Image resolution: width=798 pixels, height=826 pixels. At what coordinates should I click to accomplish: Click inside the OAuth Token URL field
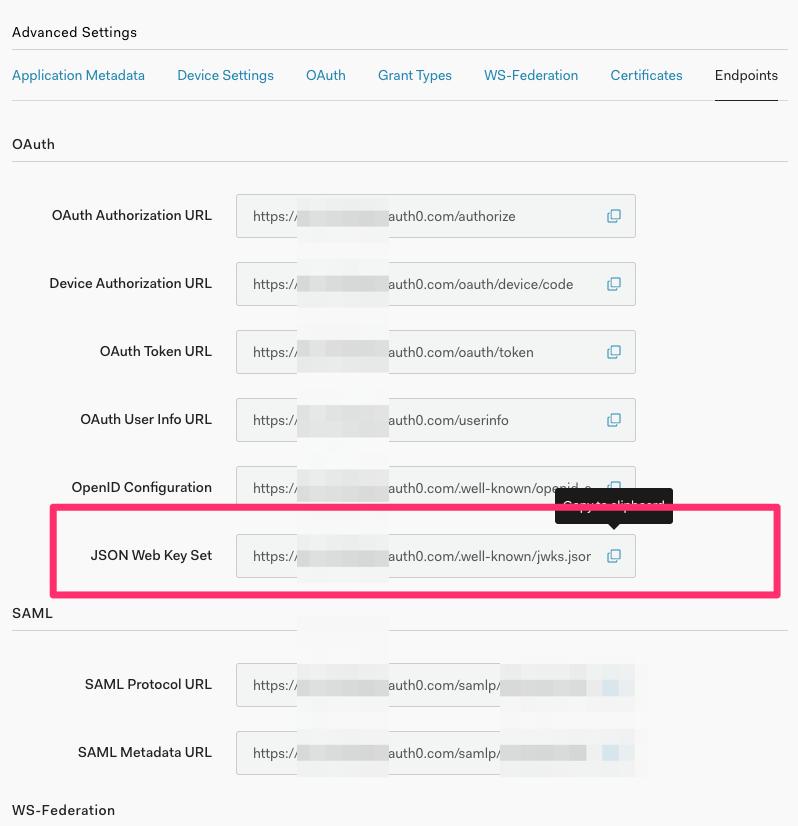[420, 352]
